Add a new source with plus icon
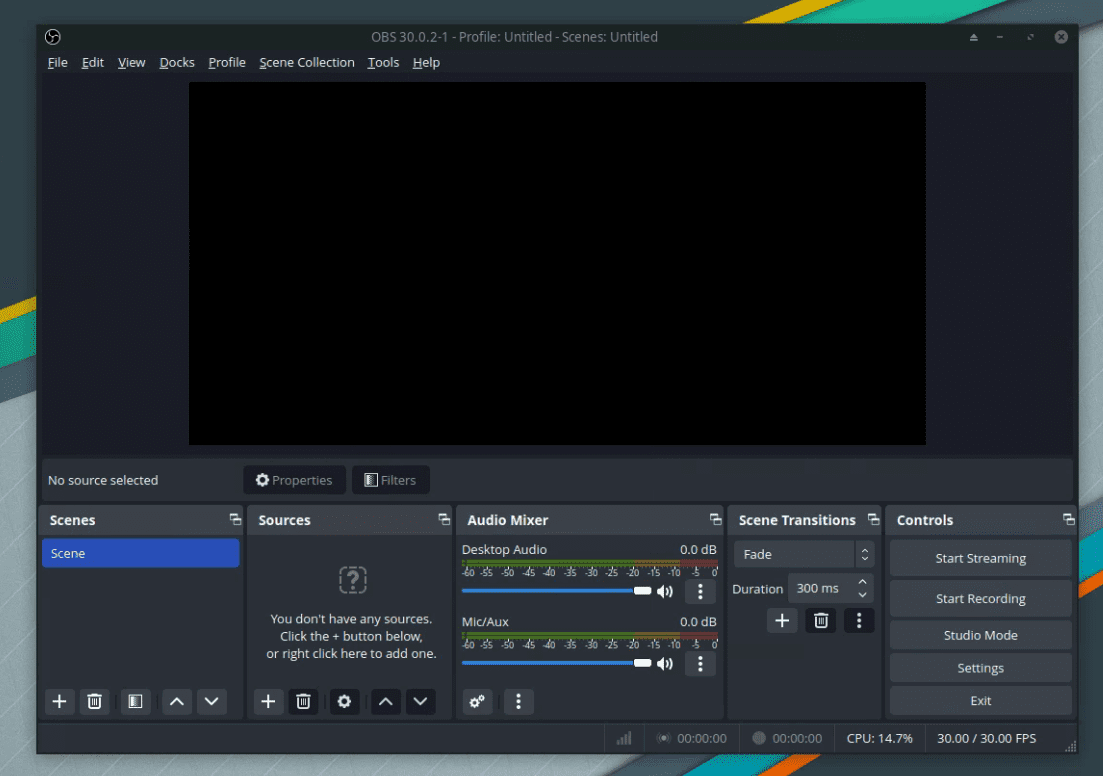Screen dimensions: 1103x776 [268, 701]
